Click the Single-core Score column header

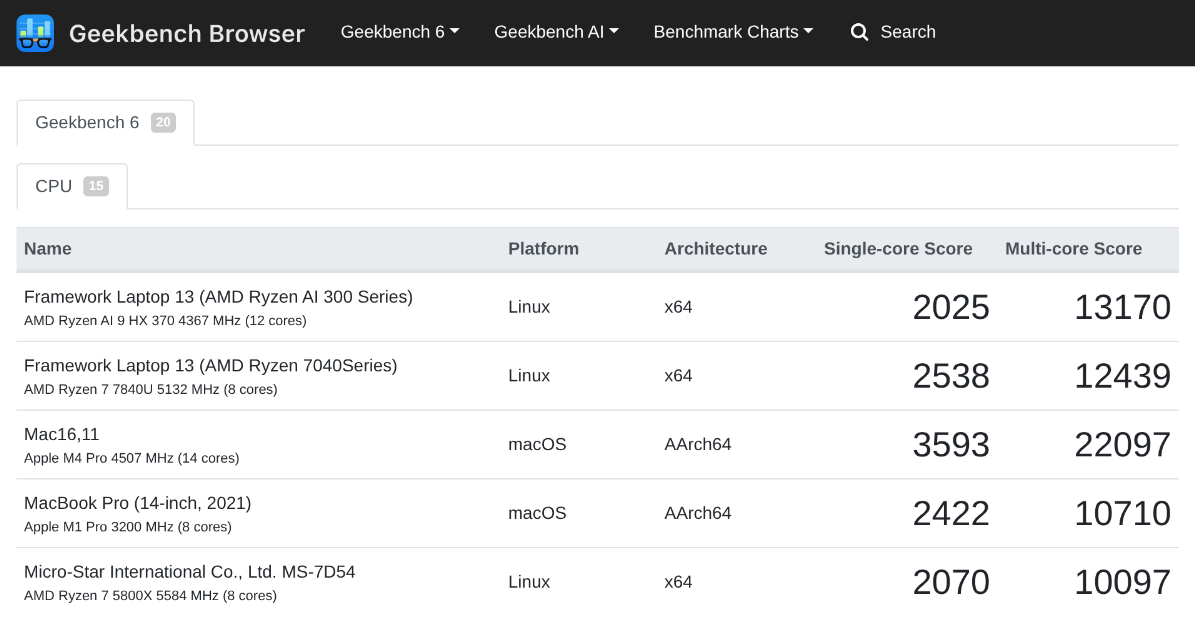[x=898, y=248]
